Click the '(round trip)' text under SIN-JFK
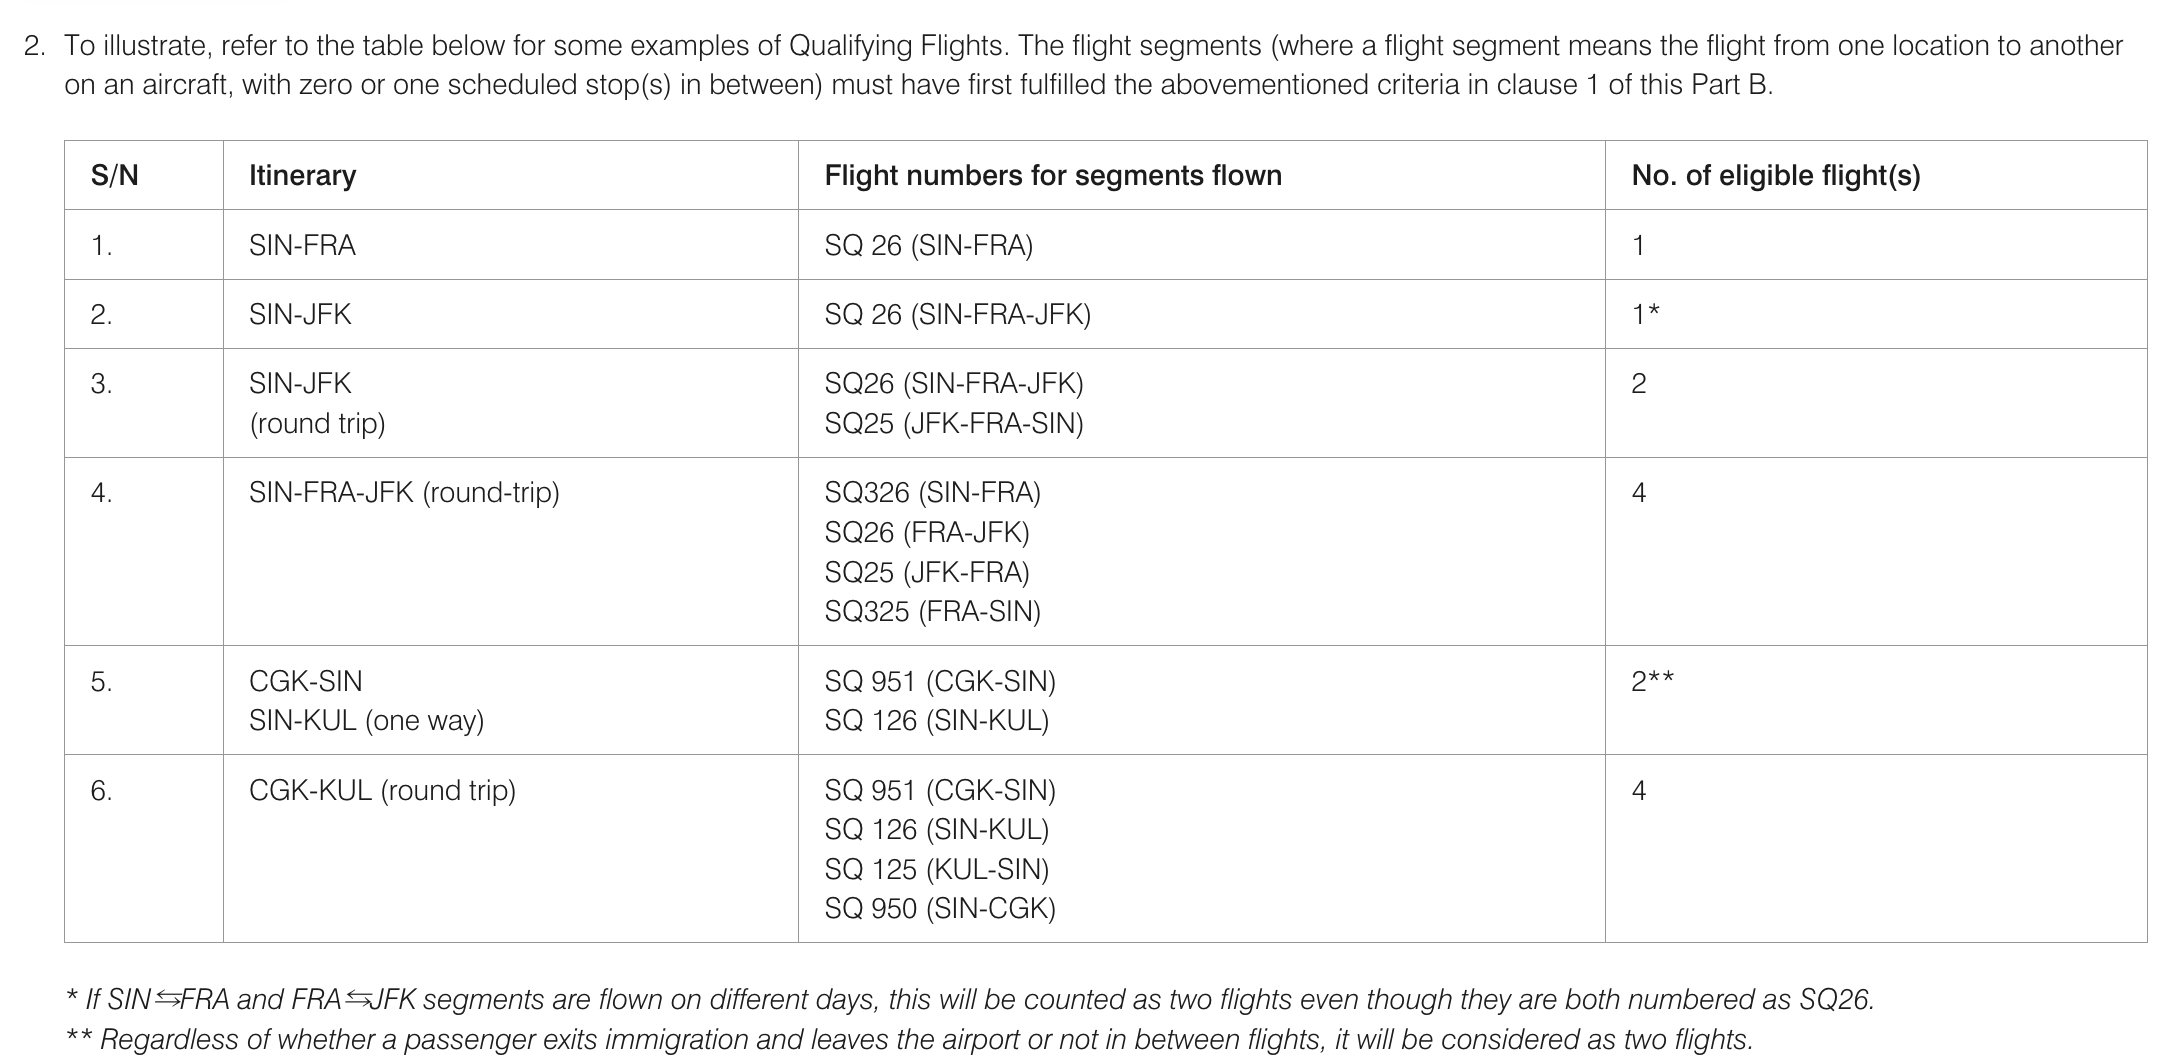 click(x=317, y=424)
